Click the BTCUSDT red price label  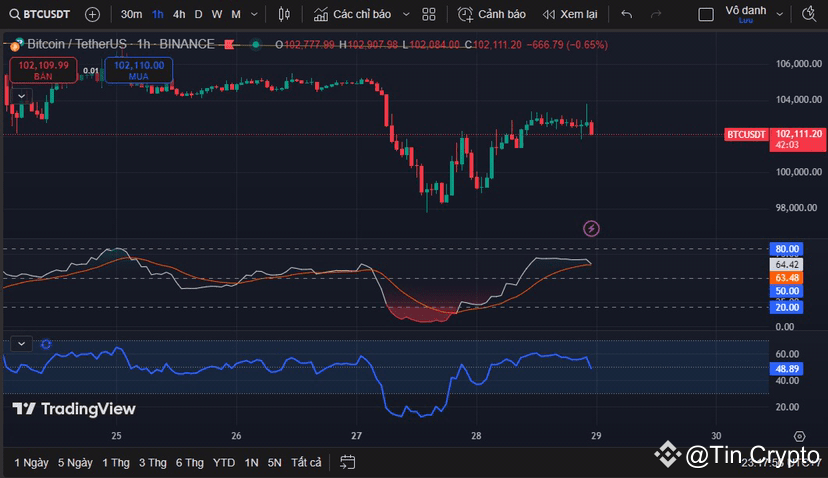(746, 135)
